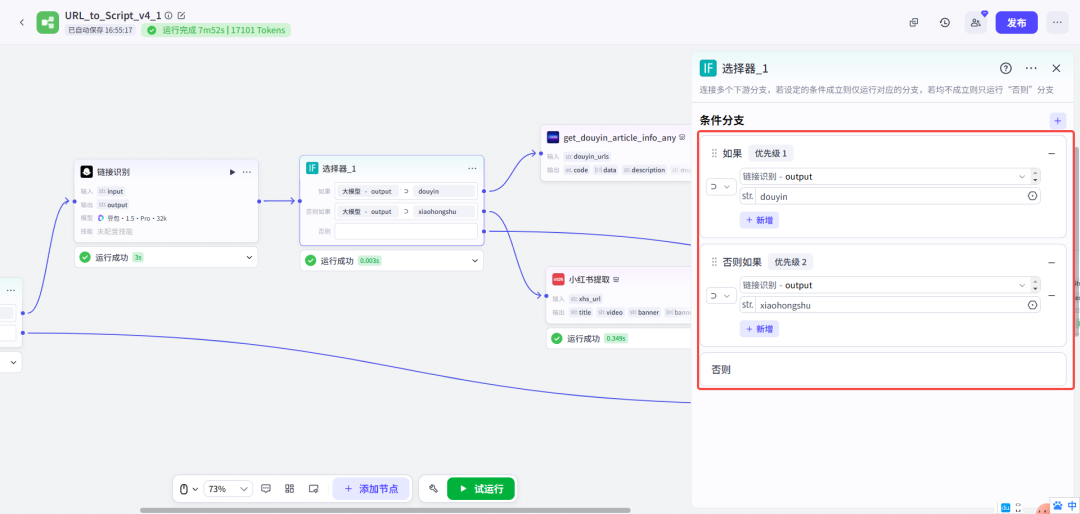The width and height of the screenshot is (1080, 514).
Task: Grab drag handle of 如果 branch
Action: (714, 153)
